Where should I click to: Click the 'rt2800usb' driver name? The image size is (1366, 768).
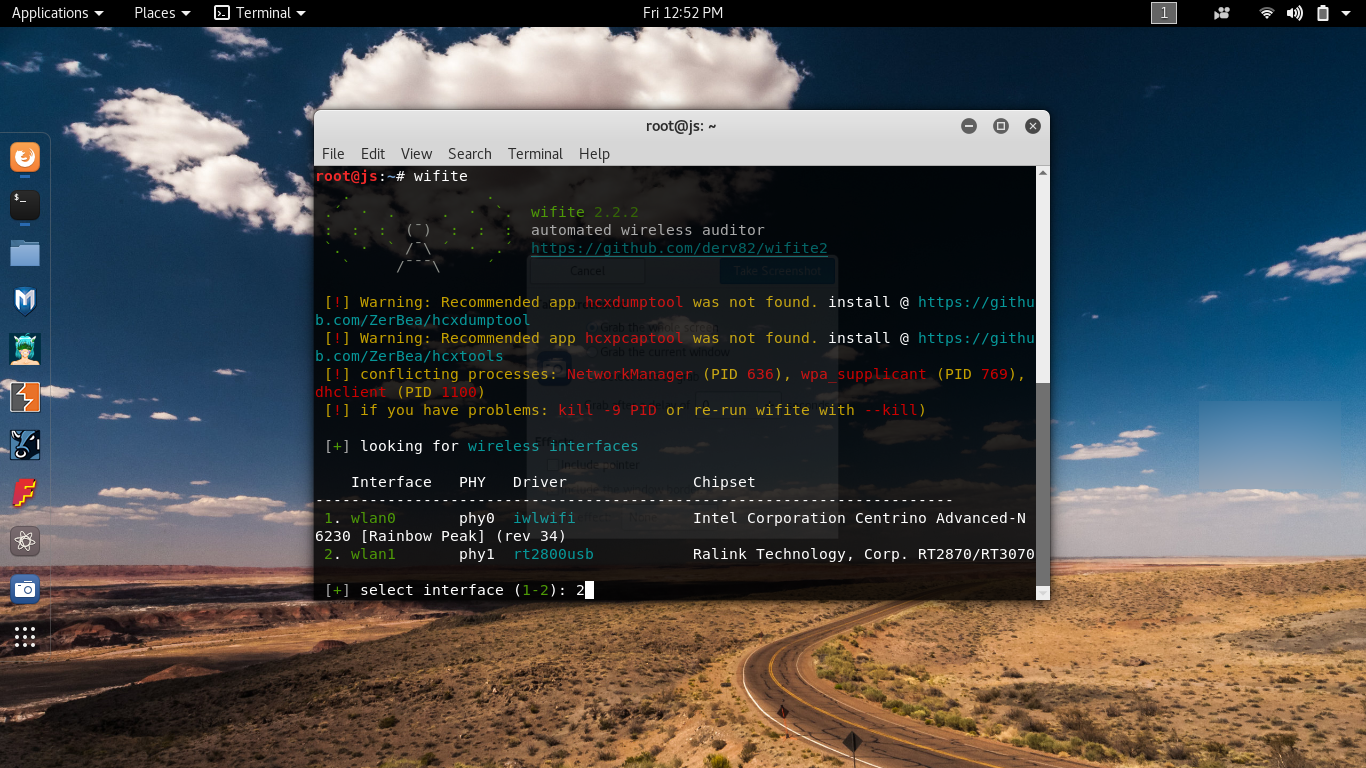553,554
